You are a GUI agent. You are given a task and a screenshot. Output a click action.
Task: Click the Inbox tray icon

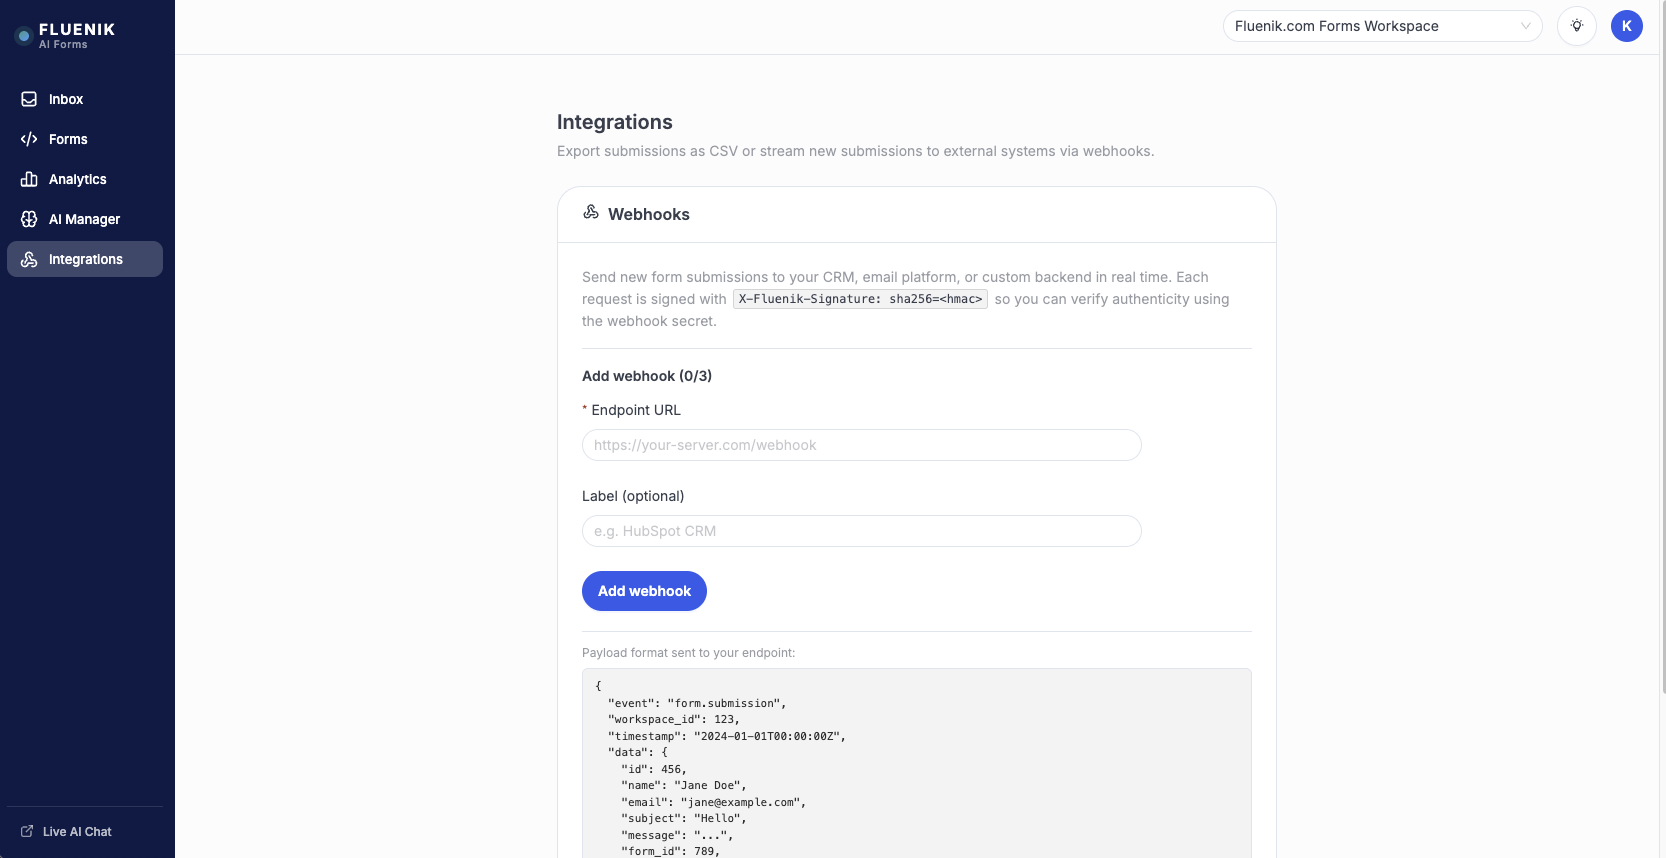tap(29, 99)
